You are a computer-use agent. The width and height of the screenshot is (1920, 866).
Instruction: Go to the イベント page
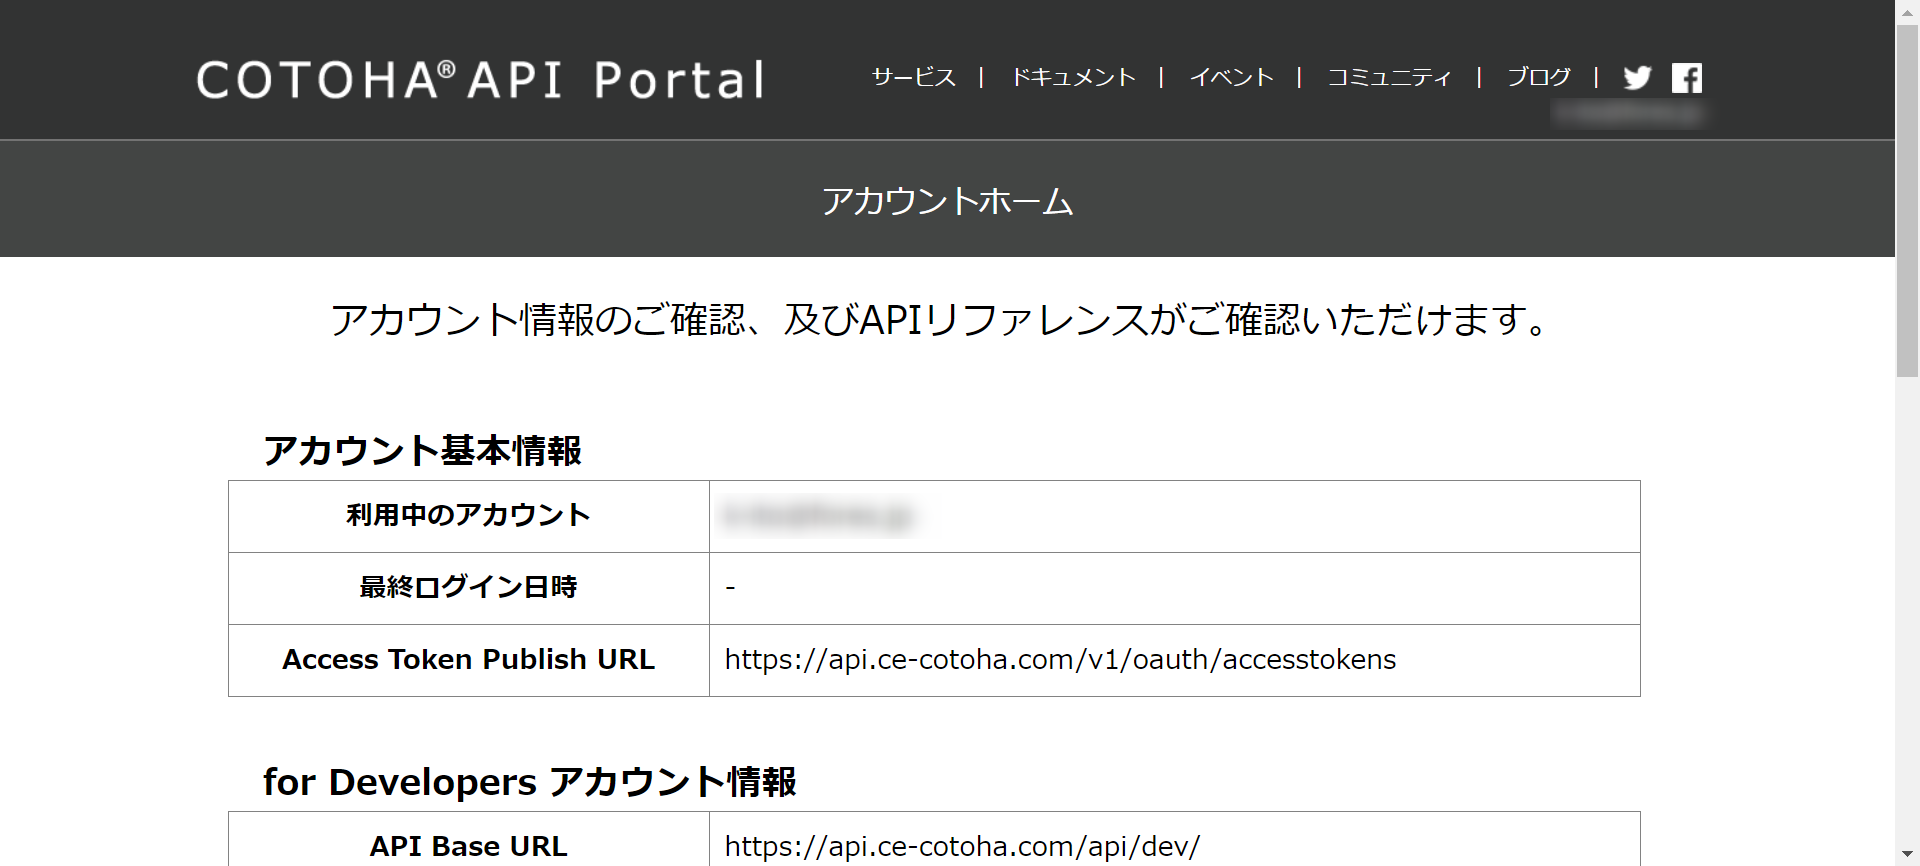(x=1232, y=78)
